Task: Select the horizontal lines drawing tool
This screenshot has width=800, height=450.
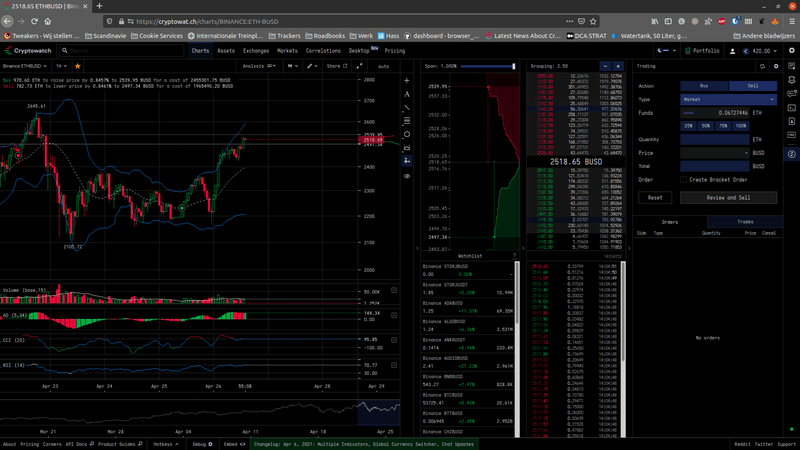Action: pyautogui.click(x=407, y=121)
